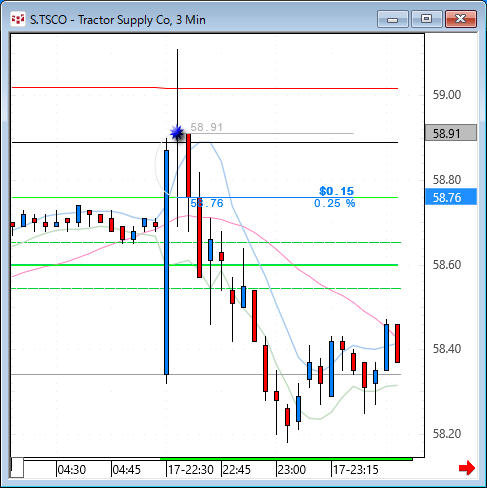
Task: Click the gray 58.91 text on chart
Action: pyautogui.click(x=206, y=127)
